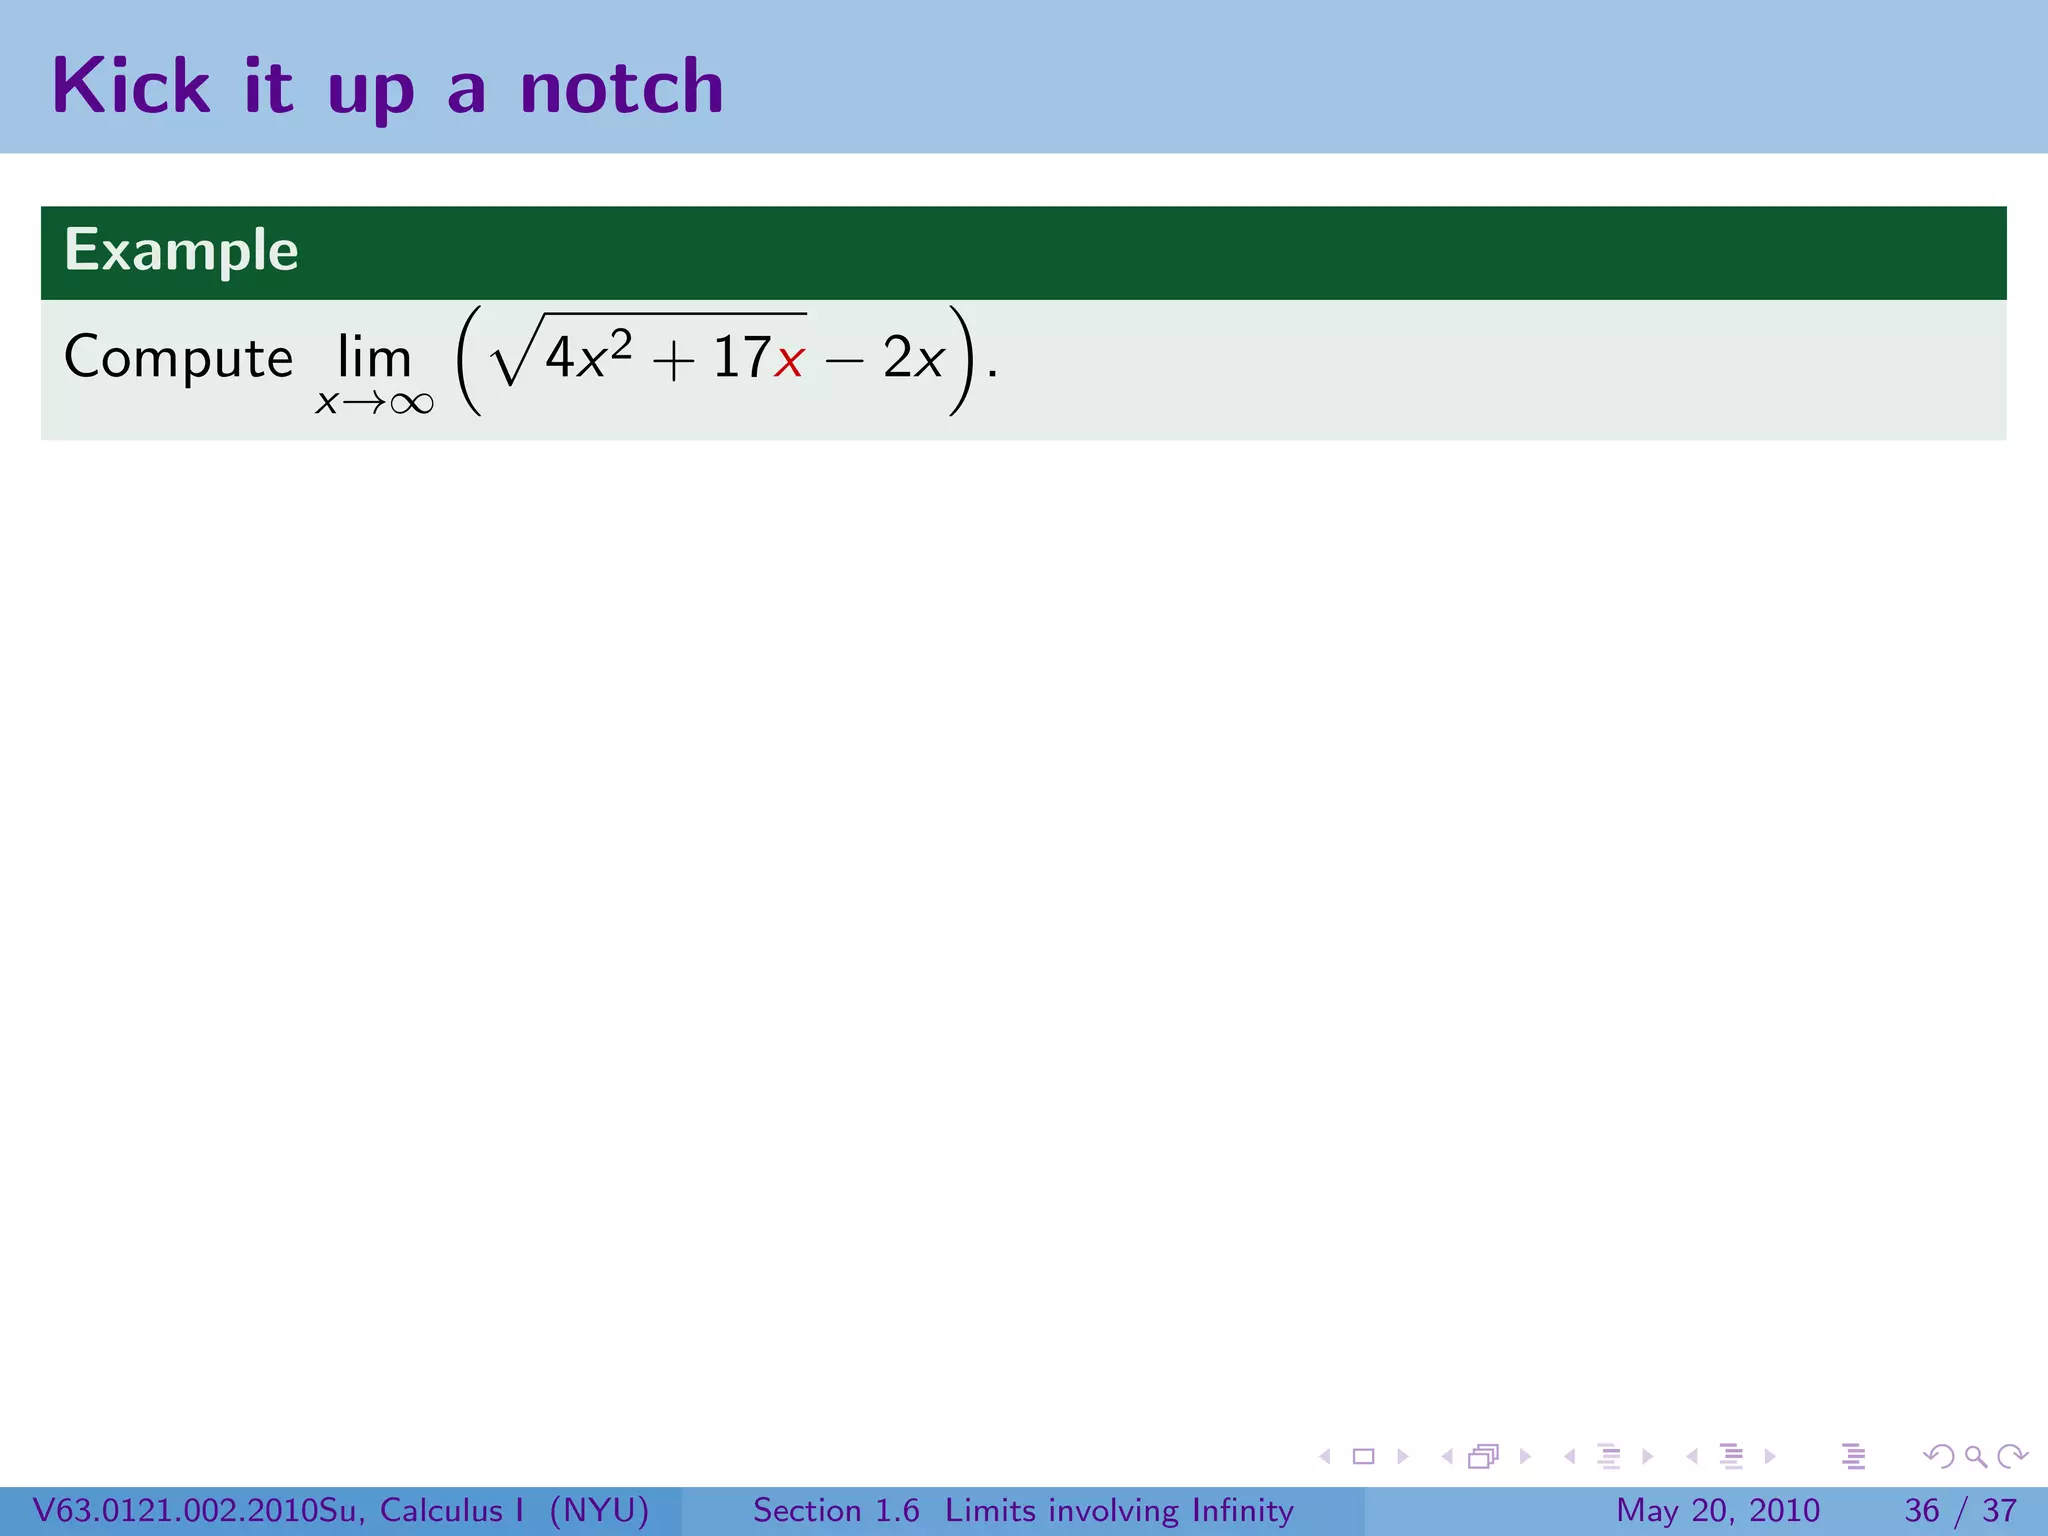This screenshot has height=1536, width=2048.
Task: Click the 'lim' limit expression
Action: 375,372
